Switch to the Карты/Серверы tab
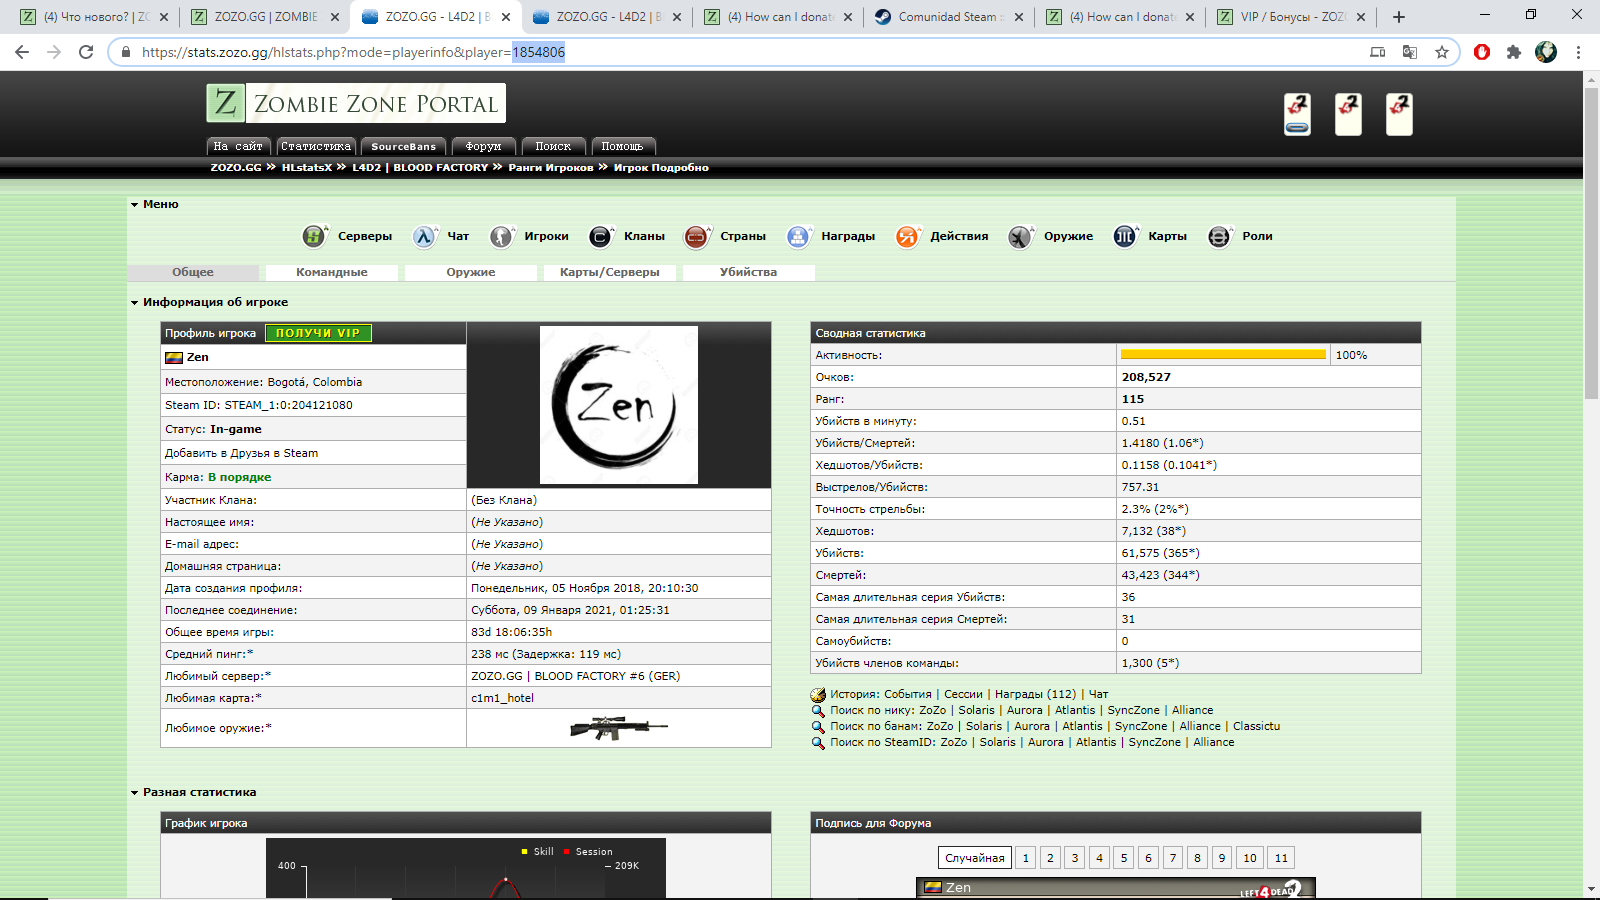The width and height of the screenshot is (1600, 900). coord(610,272)
